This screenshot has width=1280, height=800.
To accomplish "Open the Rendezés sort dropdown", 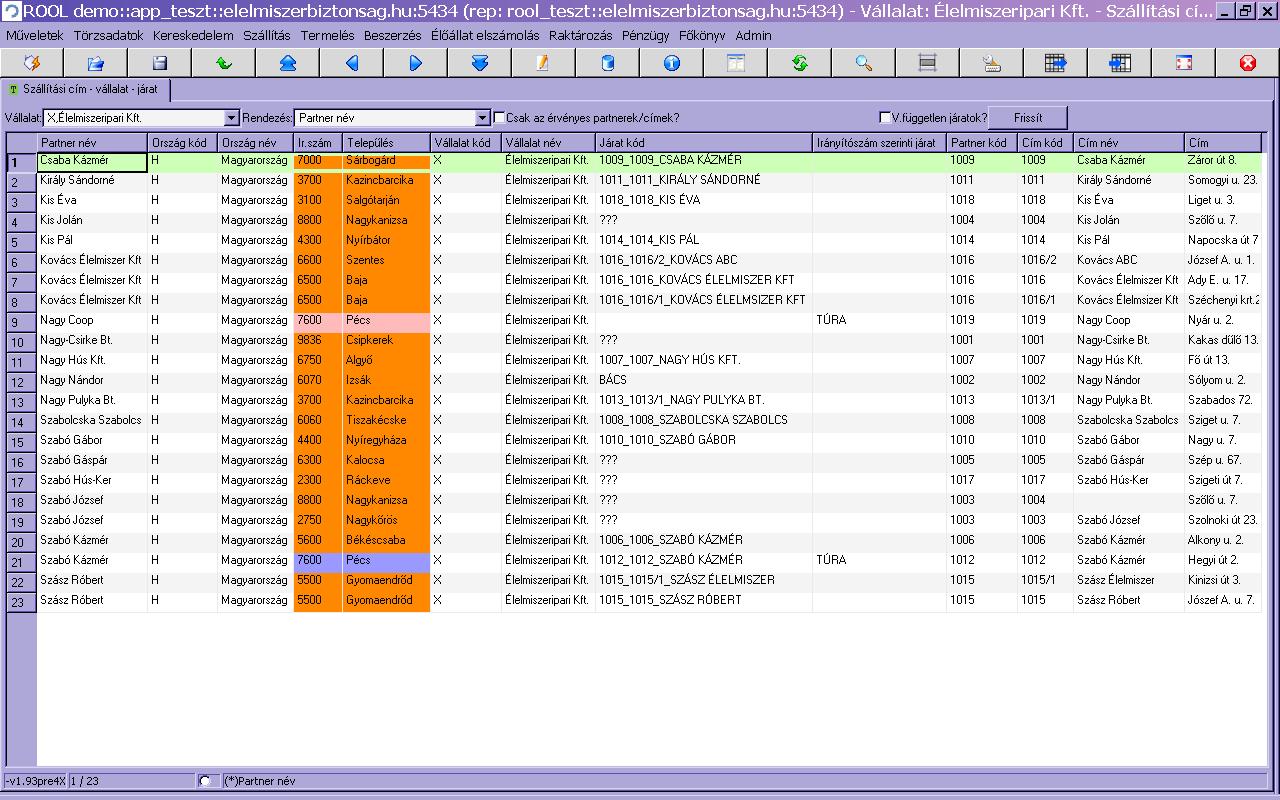I will click(483, 118).
